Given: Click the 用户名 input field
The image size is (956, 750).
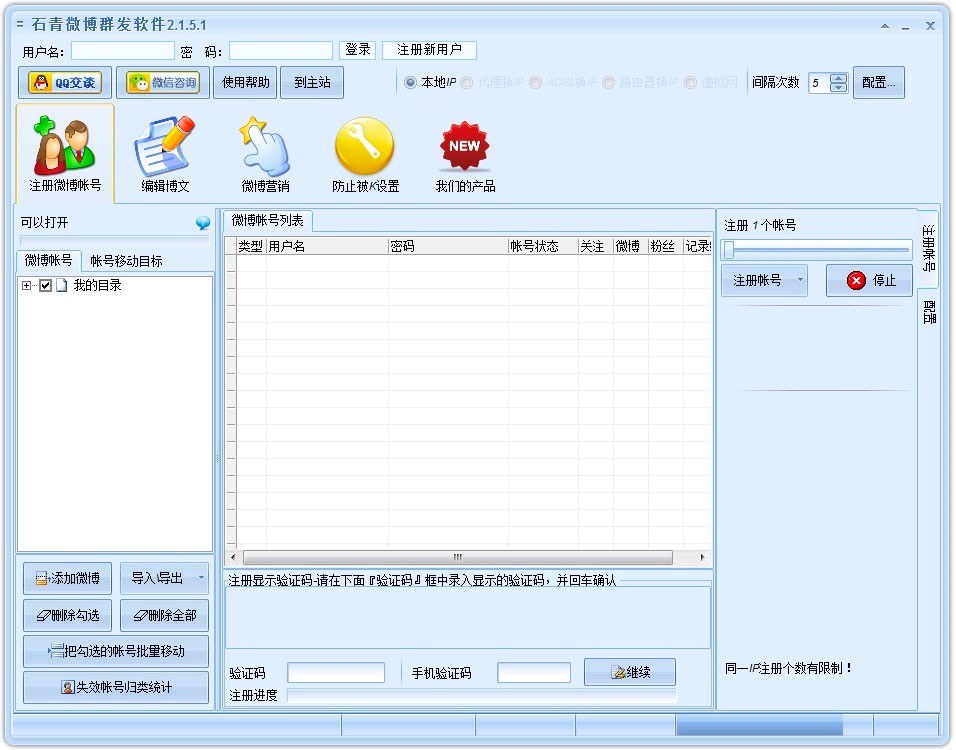Looking at the screenshot, I should [x=123, y=51].
